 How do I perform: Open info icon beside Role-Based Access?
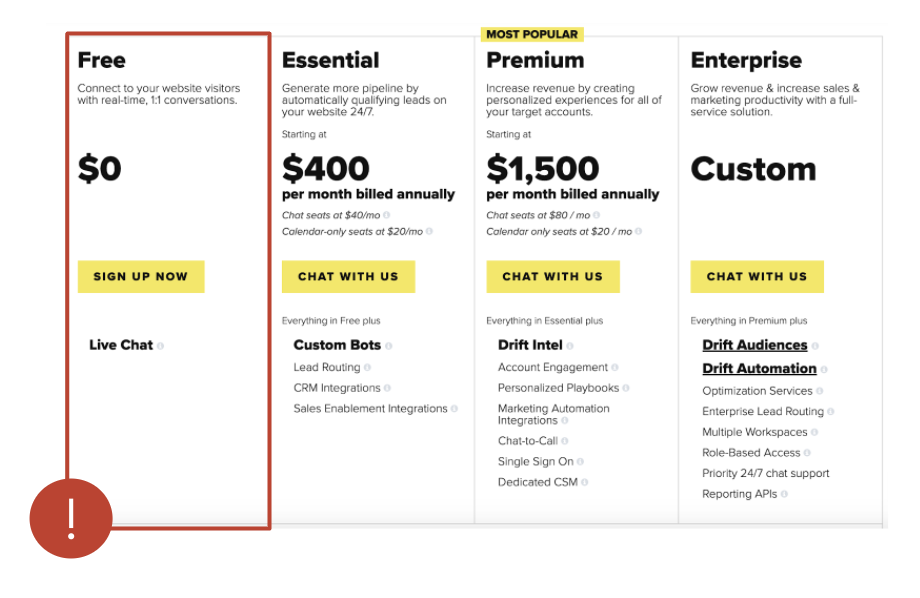pyautogui.click(x=807, y=453)
